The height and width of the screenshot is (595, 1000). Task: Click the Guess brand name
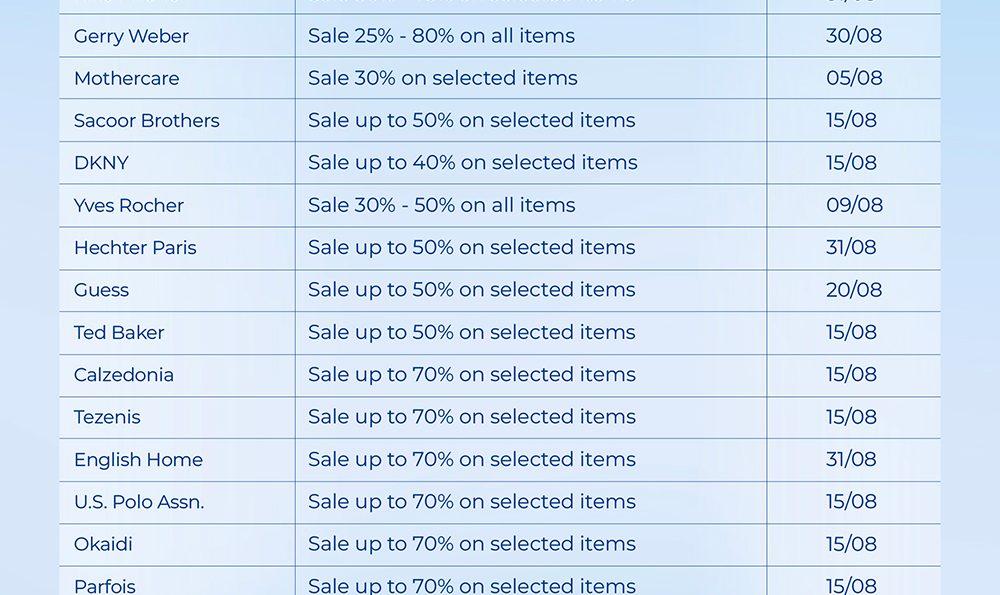coord(101,290)
